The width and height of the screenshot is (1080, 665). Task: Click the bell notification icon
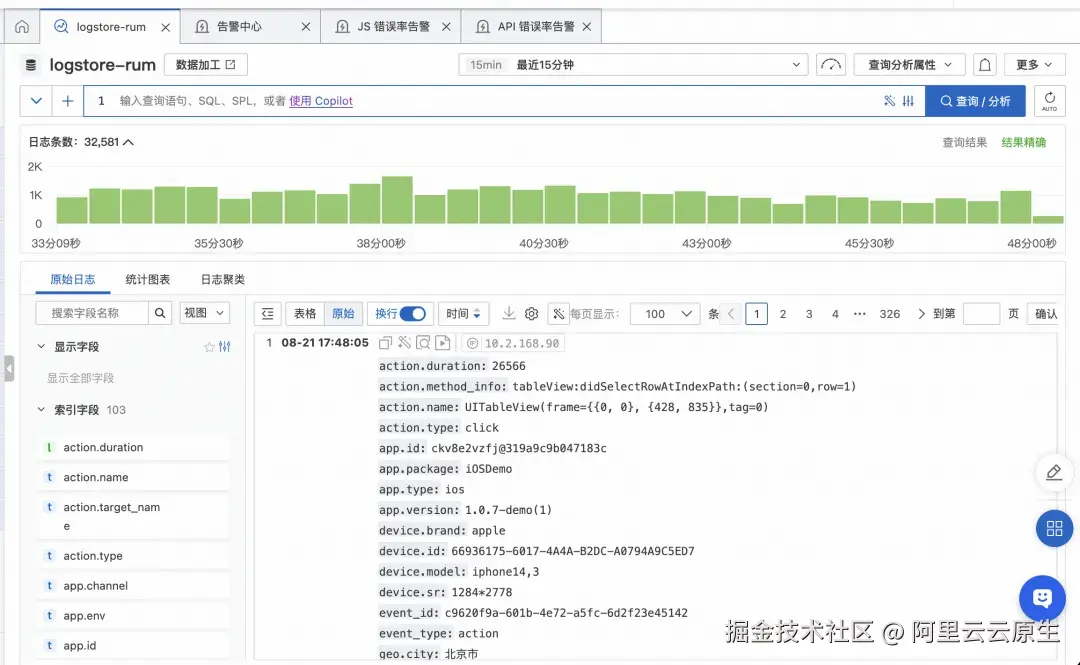point(985,63)
